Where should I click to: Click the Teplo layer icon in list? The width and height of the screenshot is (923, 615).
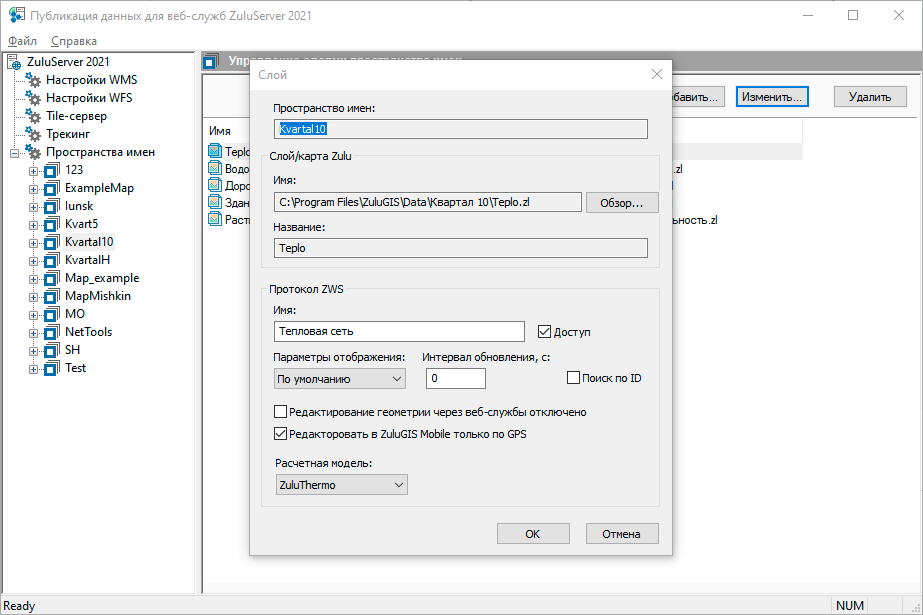215,152
